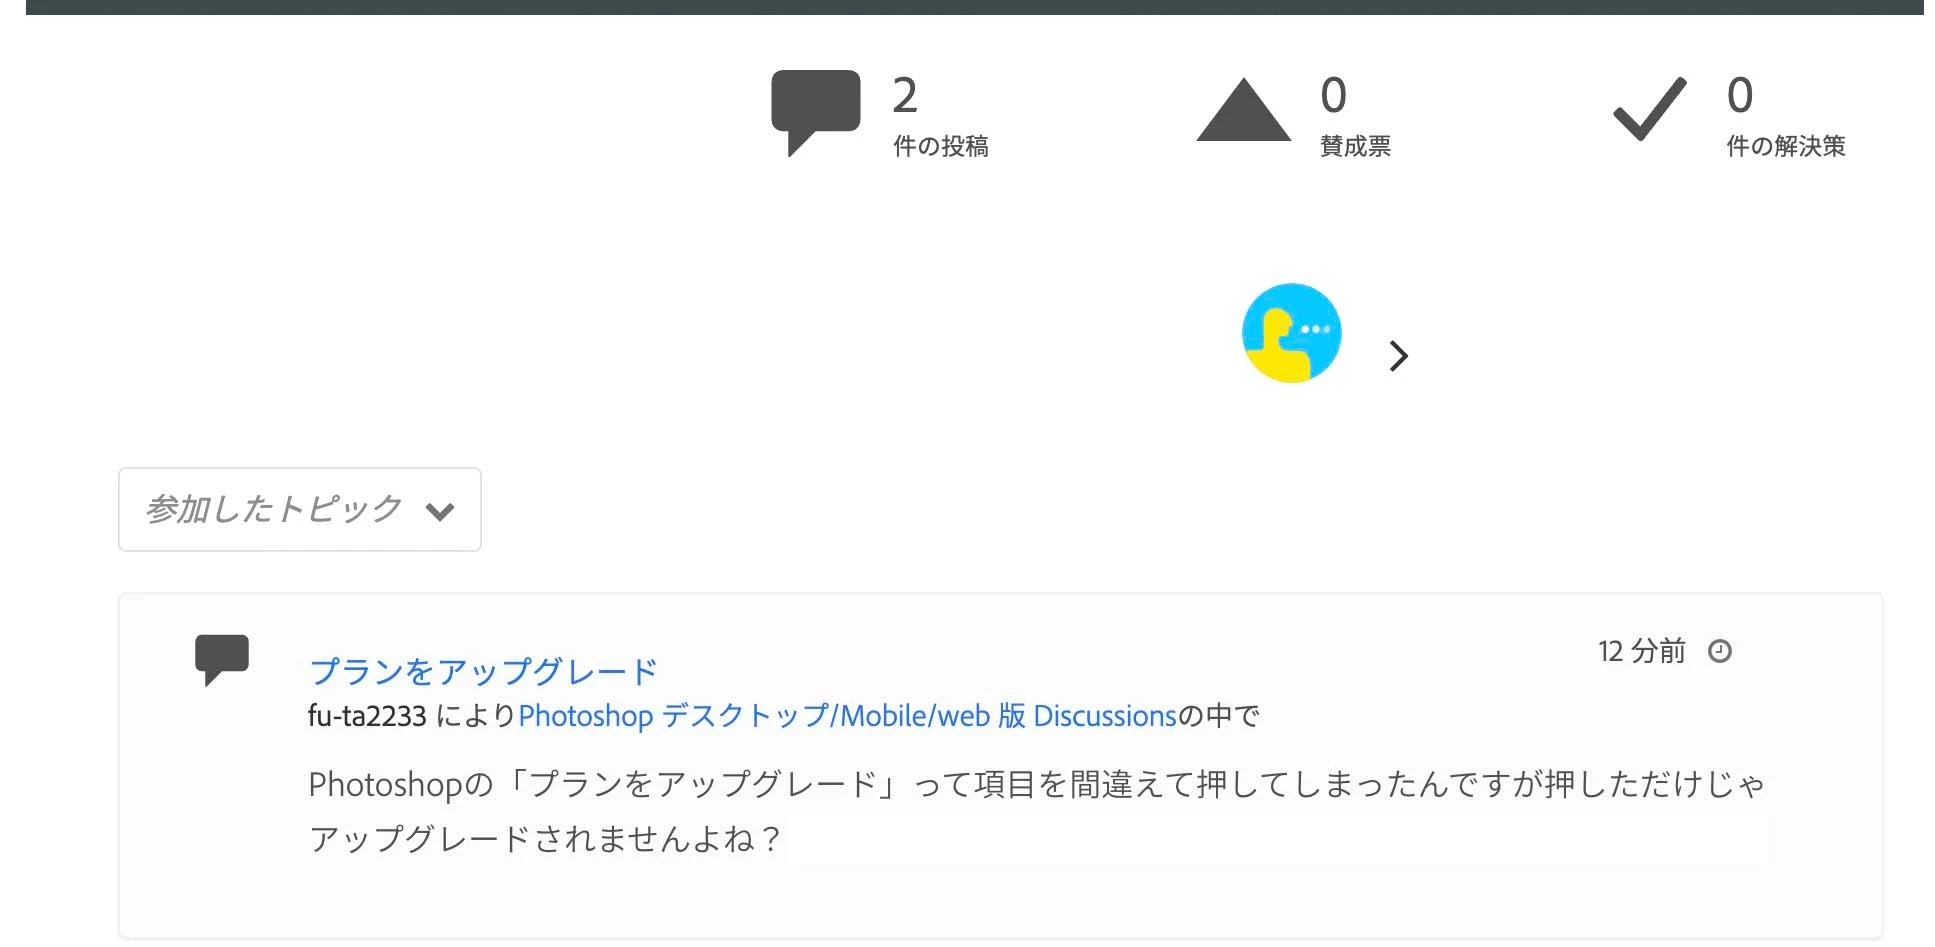Open Photoshop デスクトップ/Mobile/web 版 Discussions link

847,716
